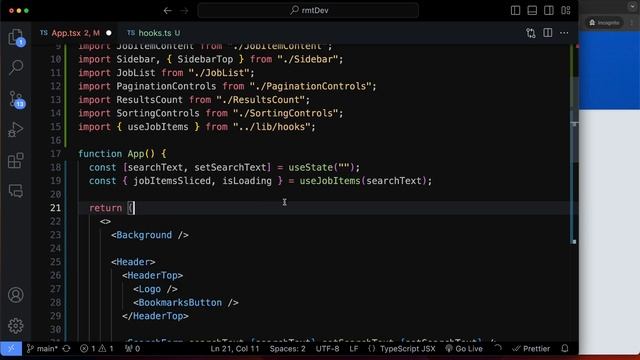Open the Chat panel icon in the activity bar

16,191
